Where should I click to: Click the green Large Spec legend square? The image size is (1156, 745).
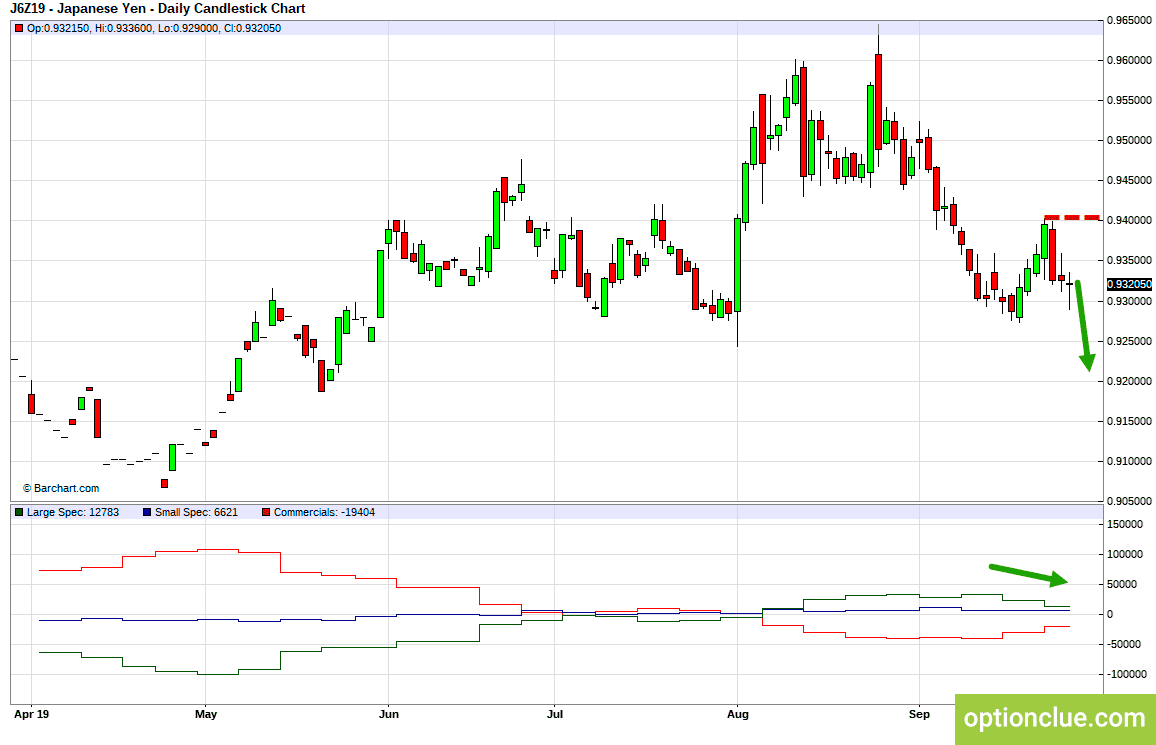pos(19,512)
